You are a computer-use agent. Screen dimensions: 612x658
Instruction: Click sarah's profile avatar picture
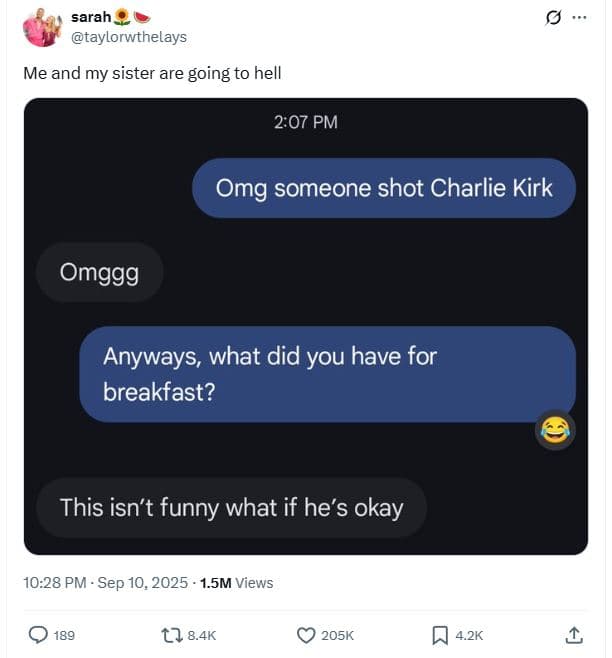coord(42,27)
